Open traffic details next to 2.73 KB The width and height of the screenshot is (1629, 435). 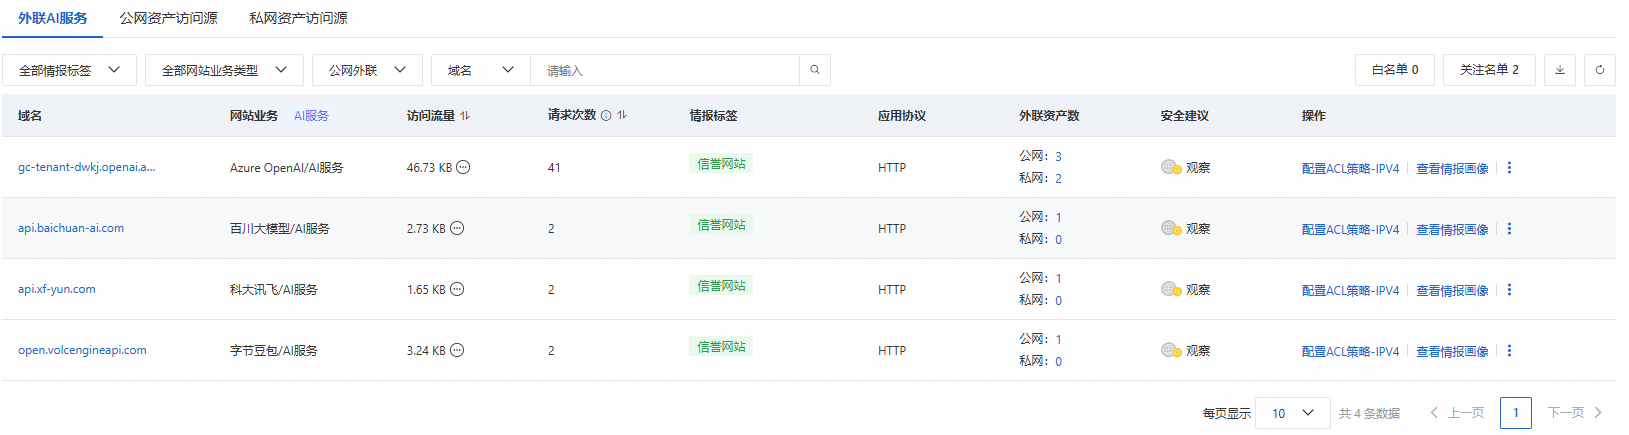pos(457,229)
